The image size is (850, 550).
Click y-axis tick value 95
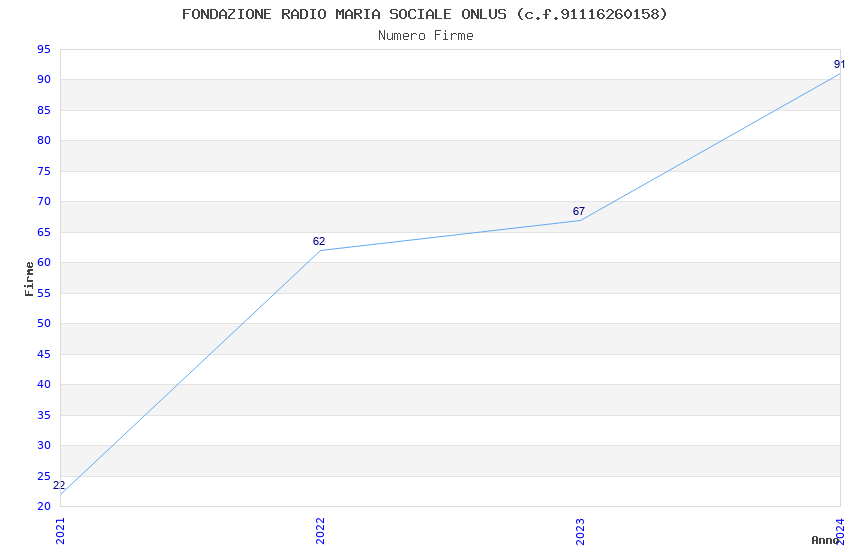pos(44,50)
